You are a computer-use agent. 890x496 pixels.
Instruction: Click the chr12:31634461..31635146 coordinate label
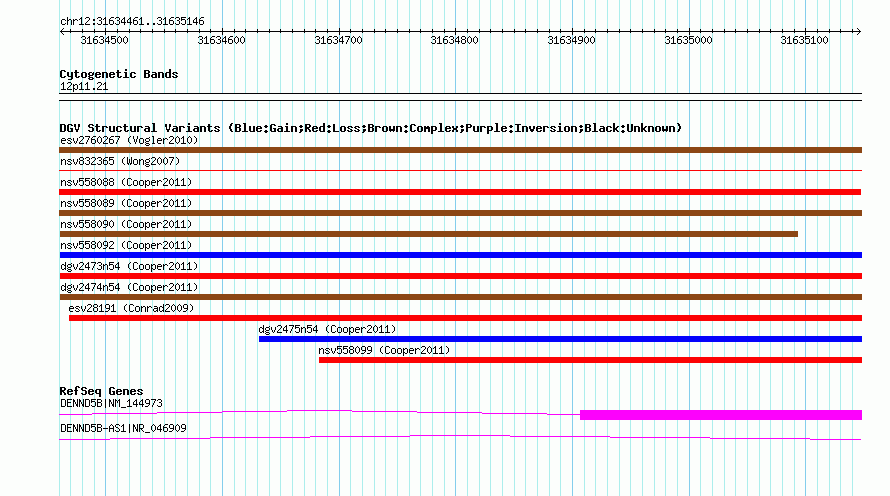coord(132,22)
